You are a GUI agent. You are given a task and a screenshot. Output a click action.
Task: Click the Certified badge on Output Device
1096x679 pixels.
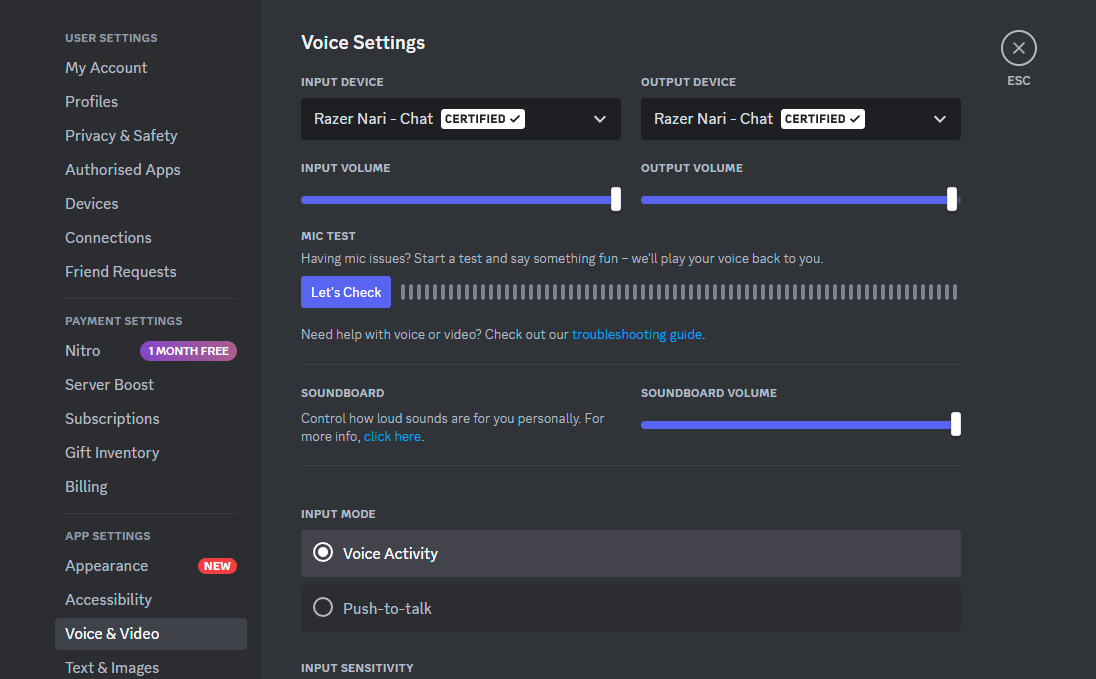(823, 119)
